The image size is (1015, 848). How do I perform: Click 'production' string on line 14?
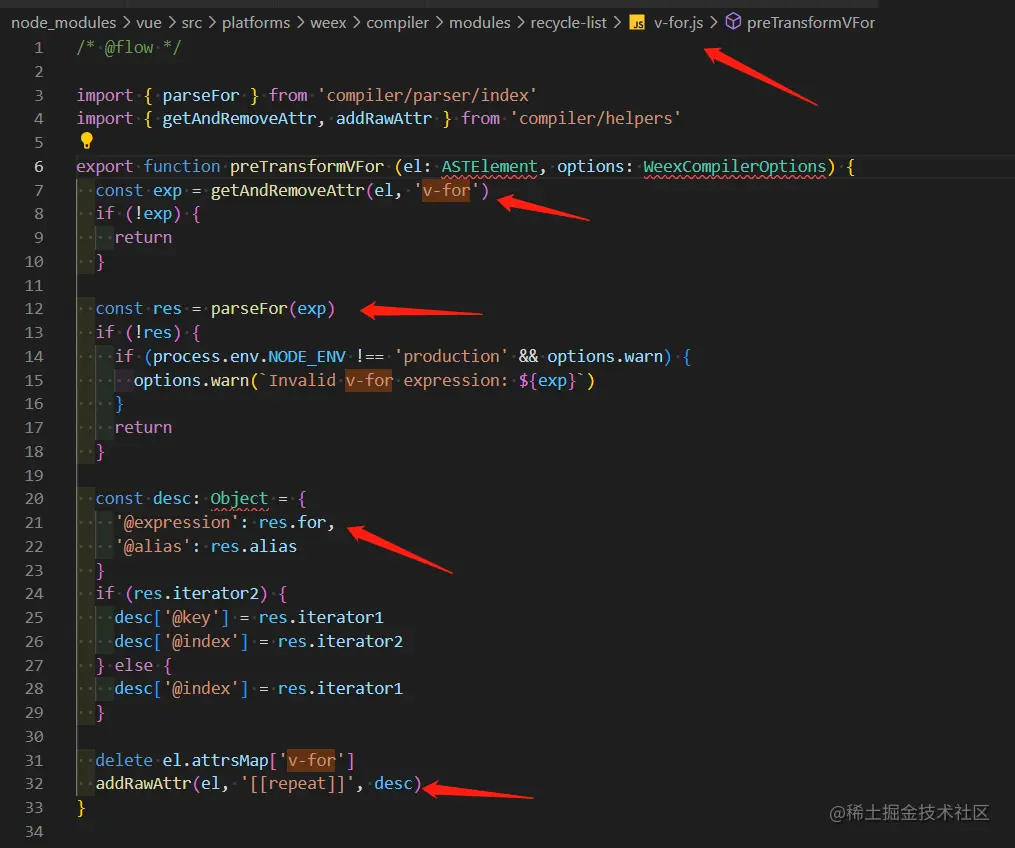click(x=451, y=357)
